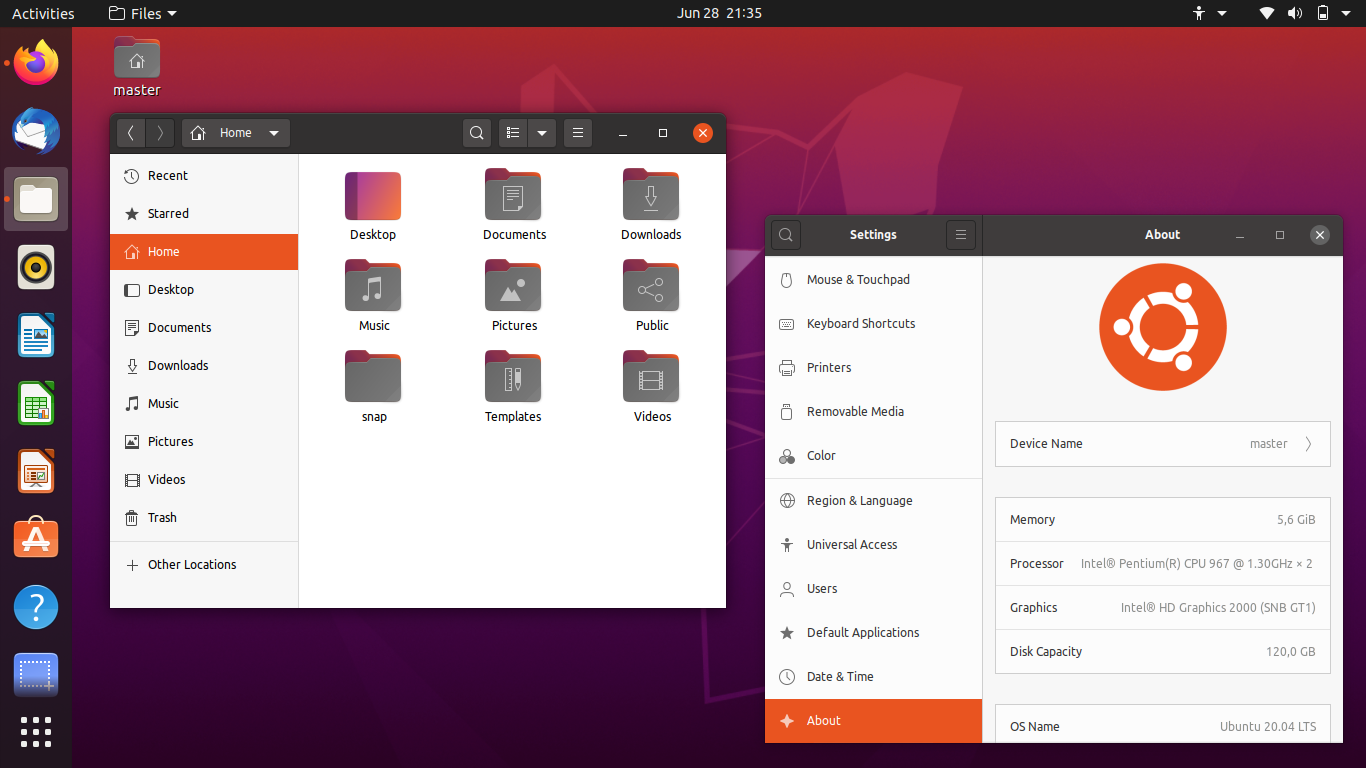Go back with the left arrow button
The image size is (1366, 768).
coord(131,133)
